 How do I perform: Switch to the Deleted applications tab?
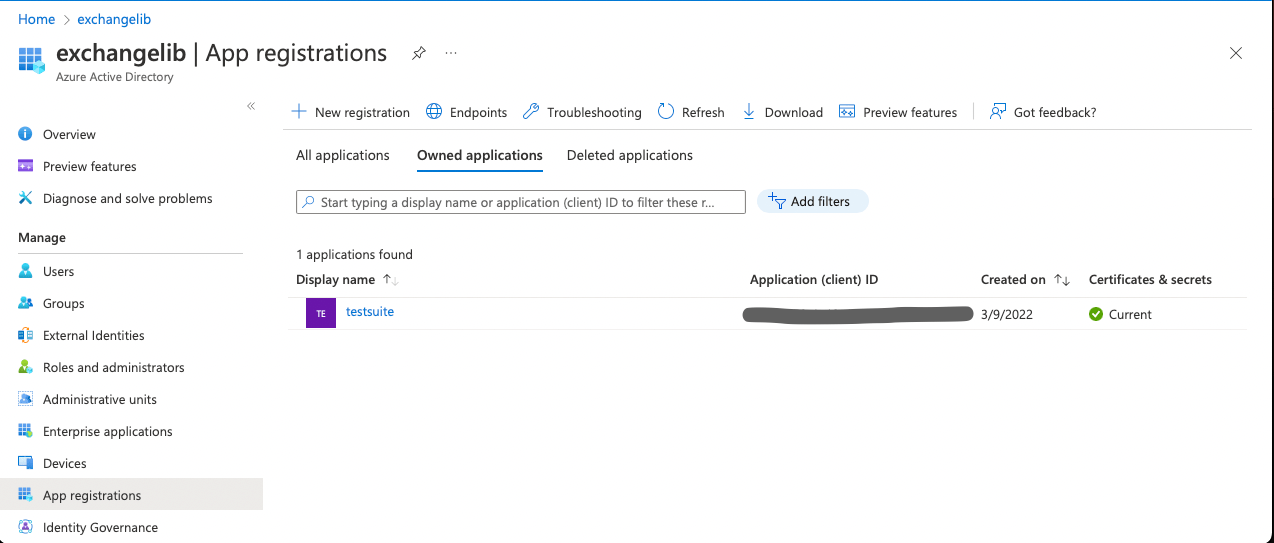pos(630,155)
